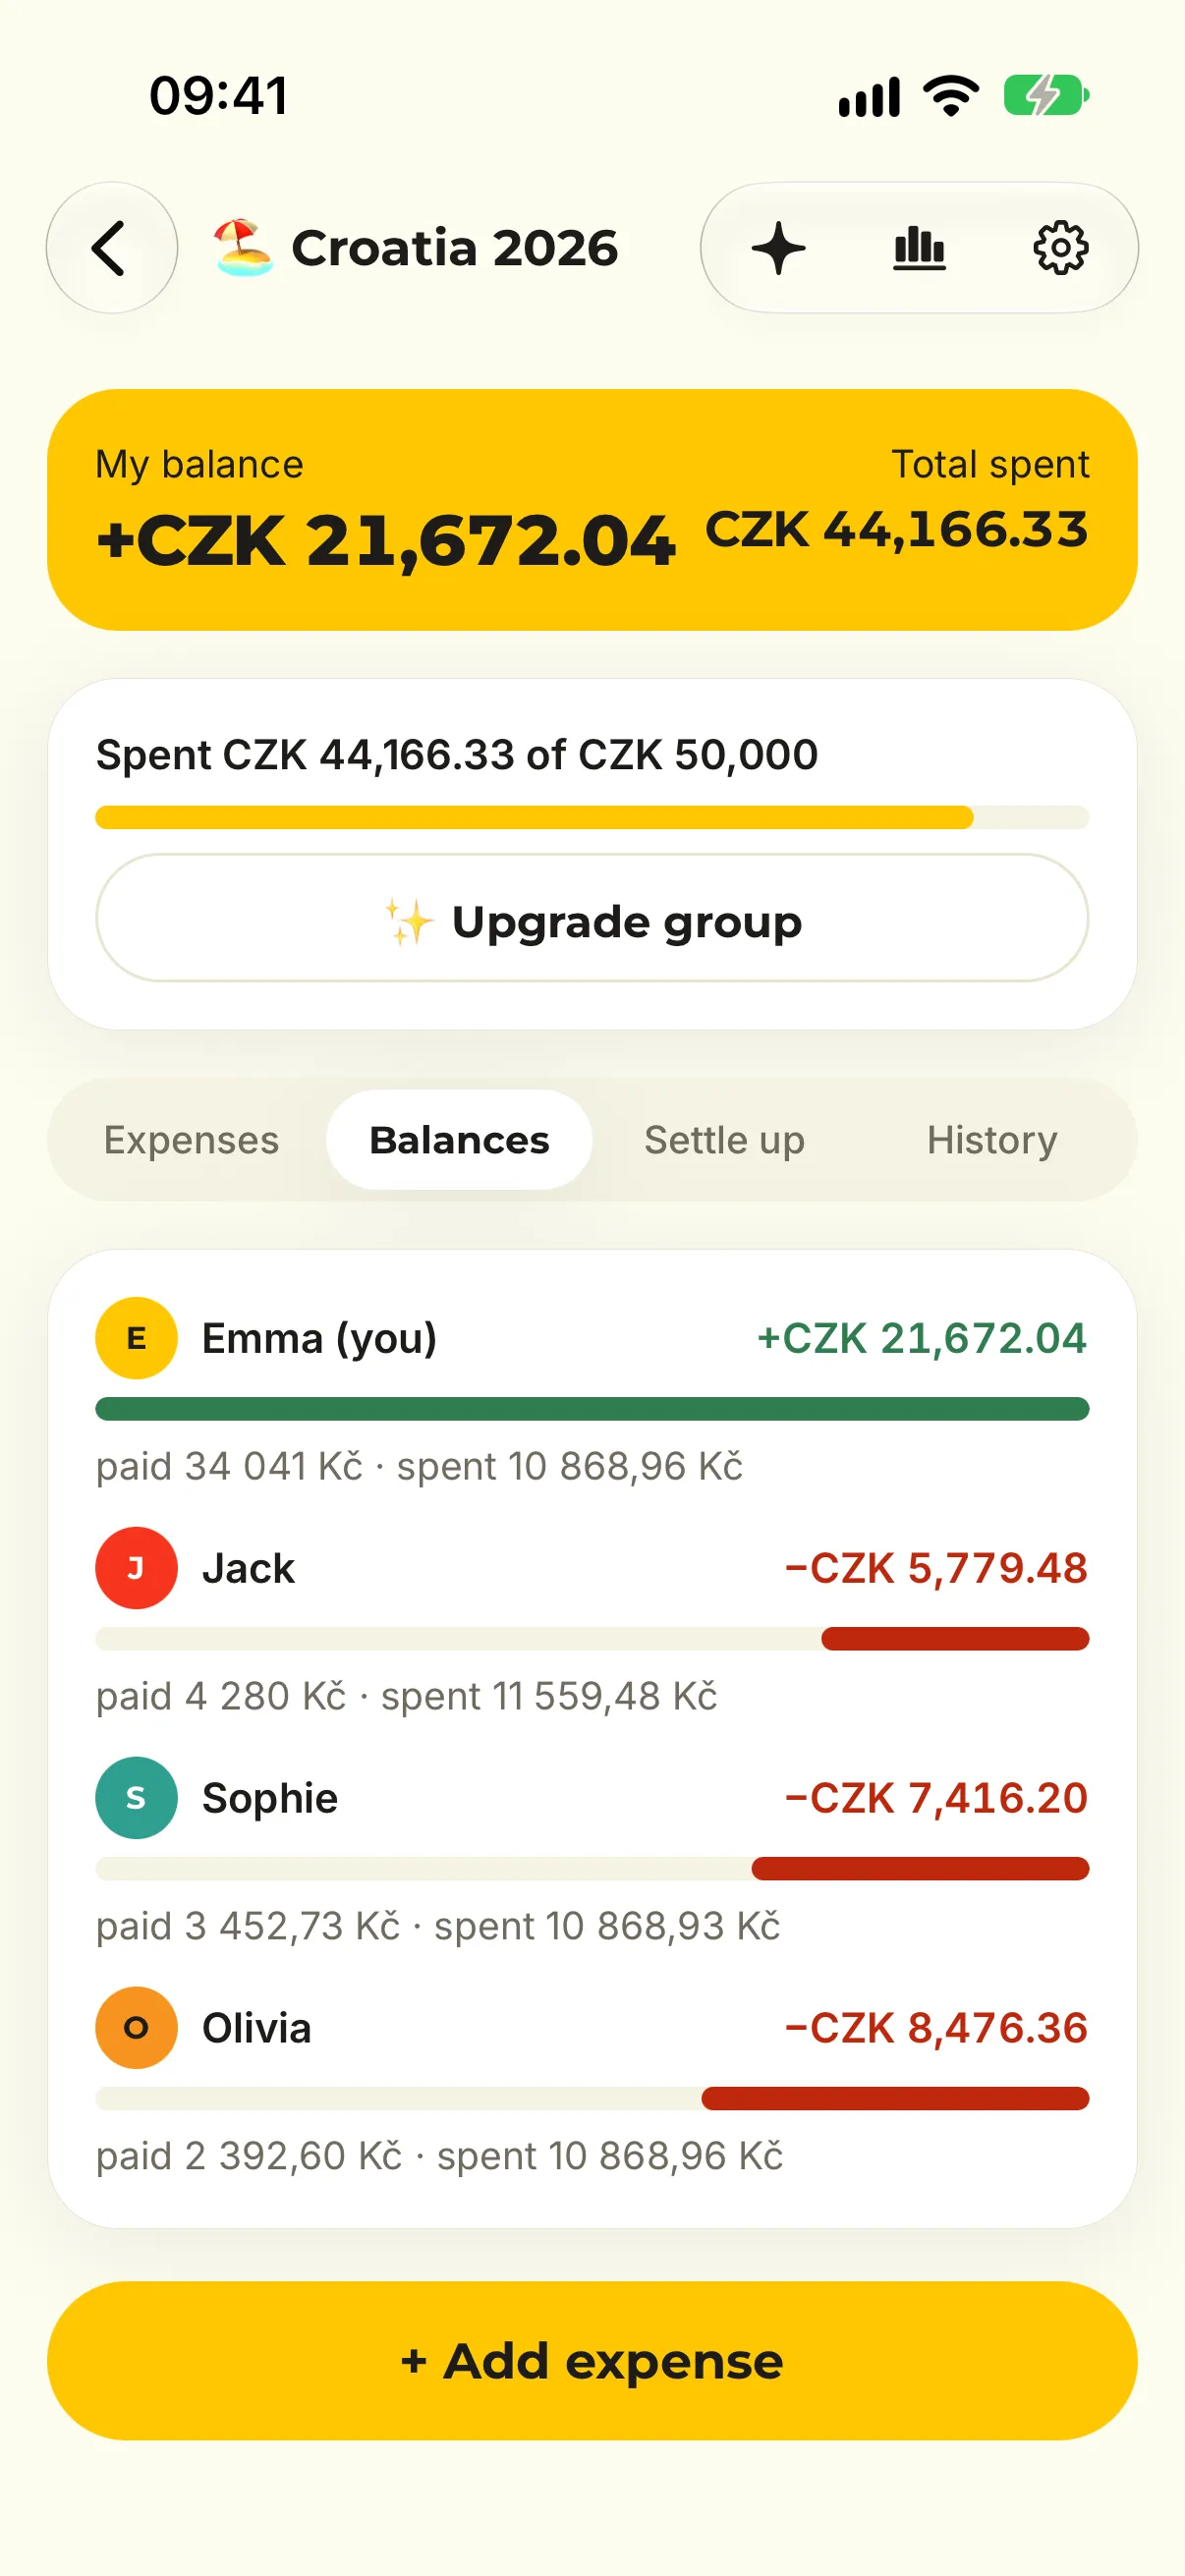Open the History tab

pos(991,1140)
